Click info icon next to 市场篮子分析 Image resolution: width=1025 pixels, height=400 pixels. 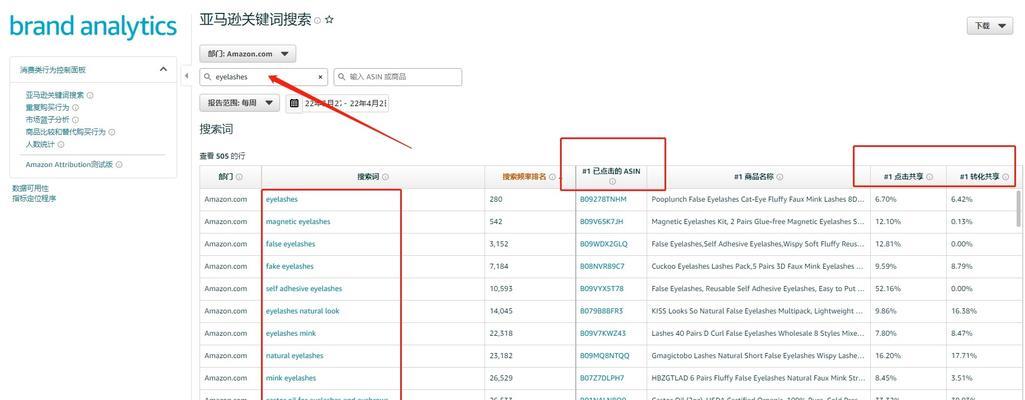76,120
